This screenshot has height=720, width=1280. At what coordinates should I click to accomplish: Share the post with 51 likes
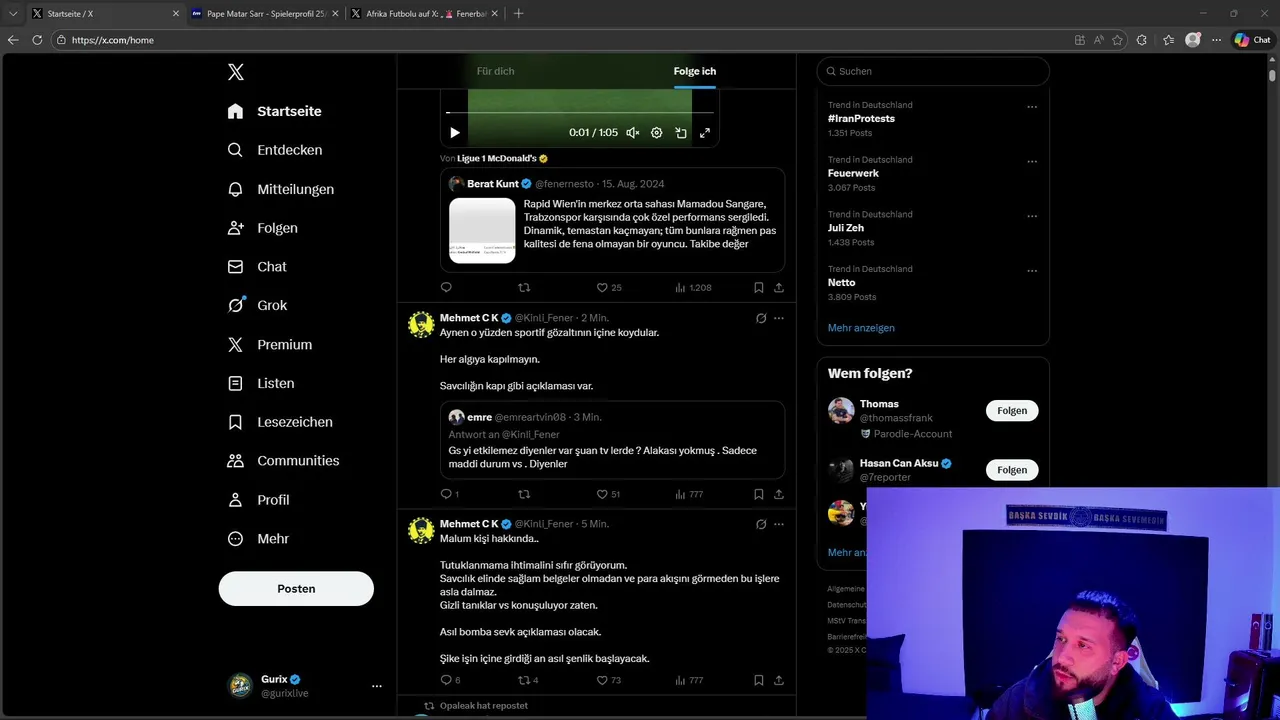[x=779, y=494]
